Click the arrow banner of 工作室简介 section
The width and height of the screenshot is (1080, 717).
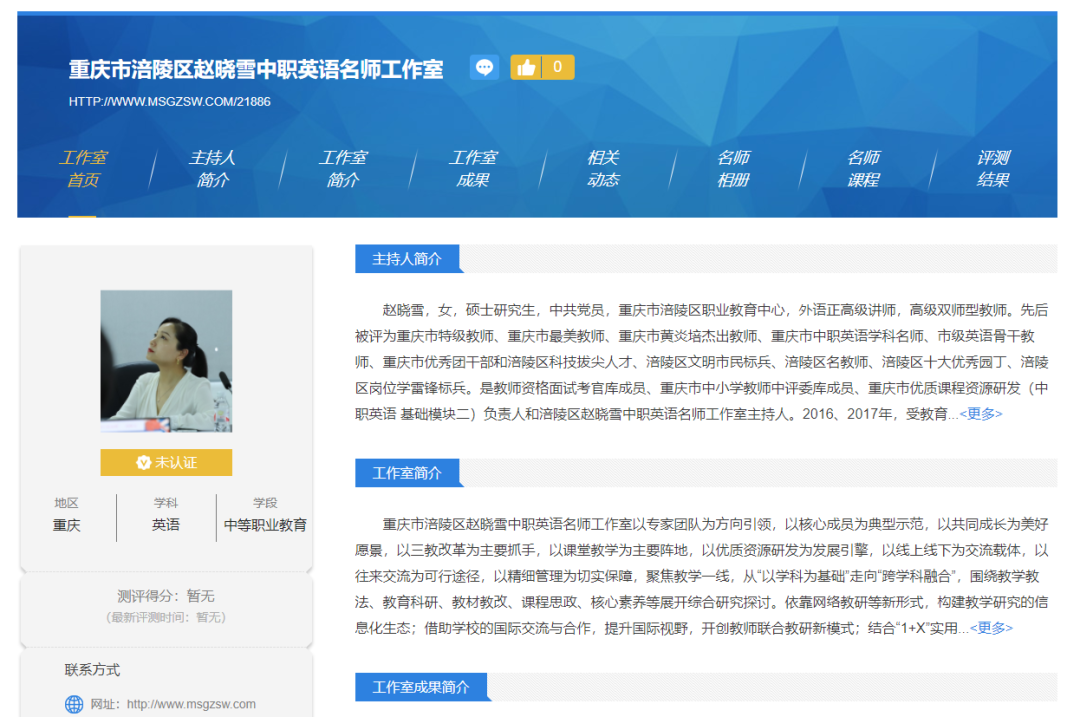[x=409, y=473]
